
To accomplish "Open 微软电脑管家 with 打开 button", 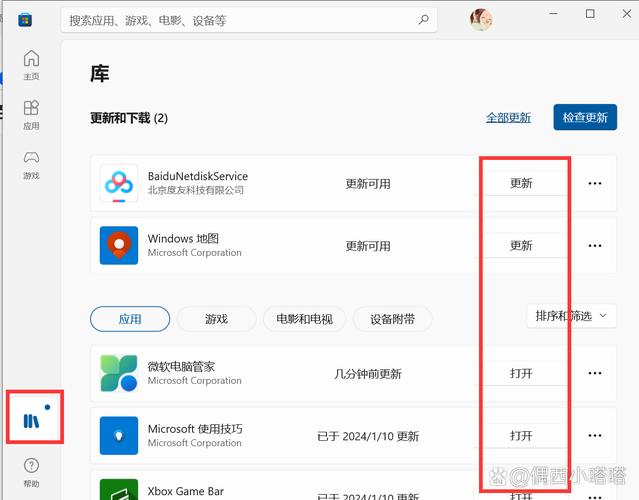I will 521,373.
